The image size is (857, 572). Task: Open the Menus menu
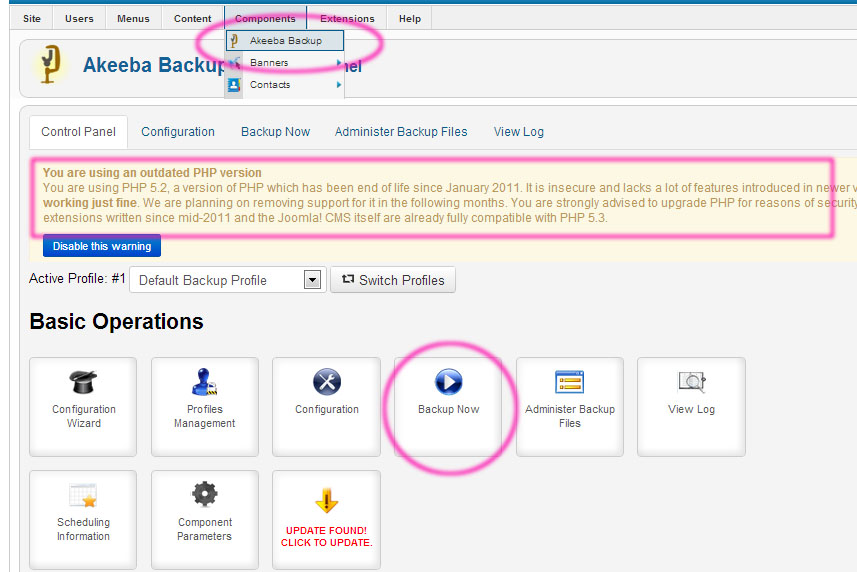pos(133,19)
